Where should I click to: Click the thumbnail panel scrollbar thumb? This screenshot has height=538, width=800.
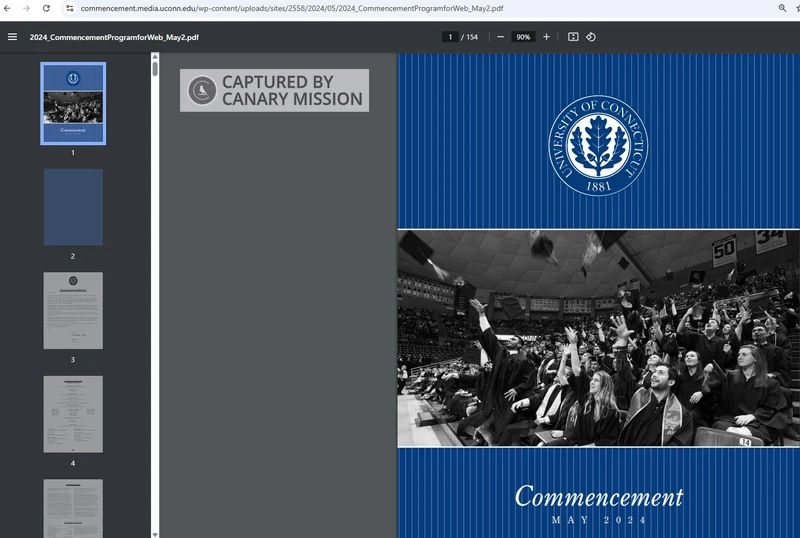point(155,69)
